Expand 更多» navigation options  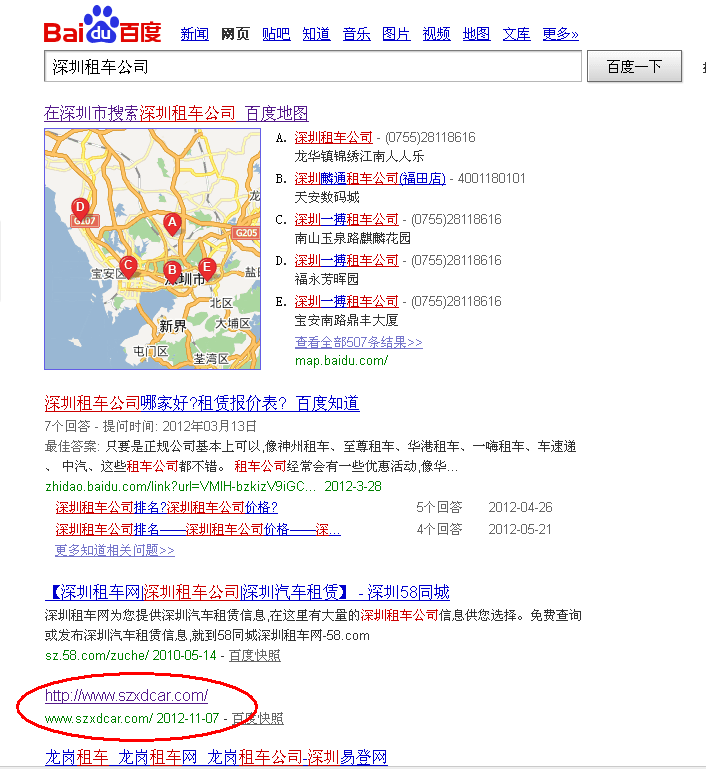coord(560,34)
